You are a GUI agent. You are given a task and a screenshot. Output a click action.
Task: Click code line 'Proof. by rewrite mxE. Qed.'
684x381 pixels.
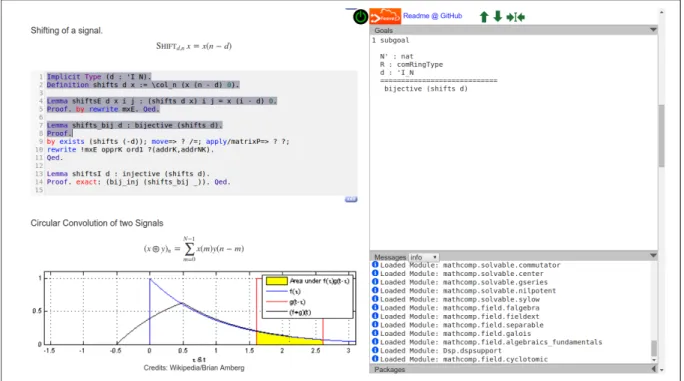[x=103, y=109]
